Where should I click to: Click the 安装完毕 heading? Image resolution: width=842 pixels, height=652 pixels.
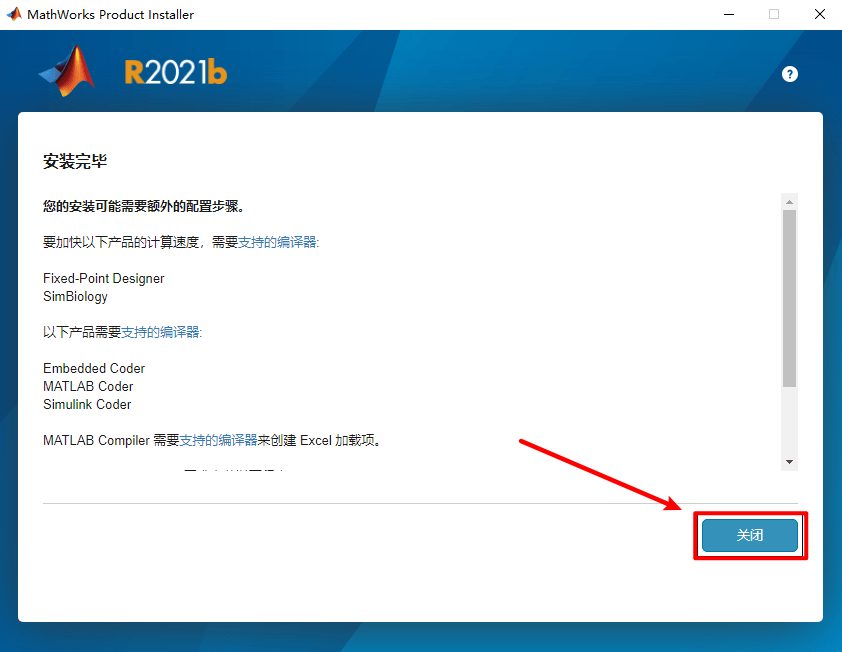click(x=75, y=161)
